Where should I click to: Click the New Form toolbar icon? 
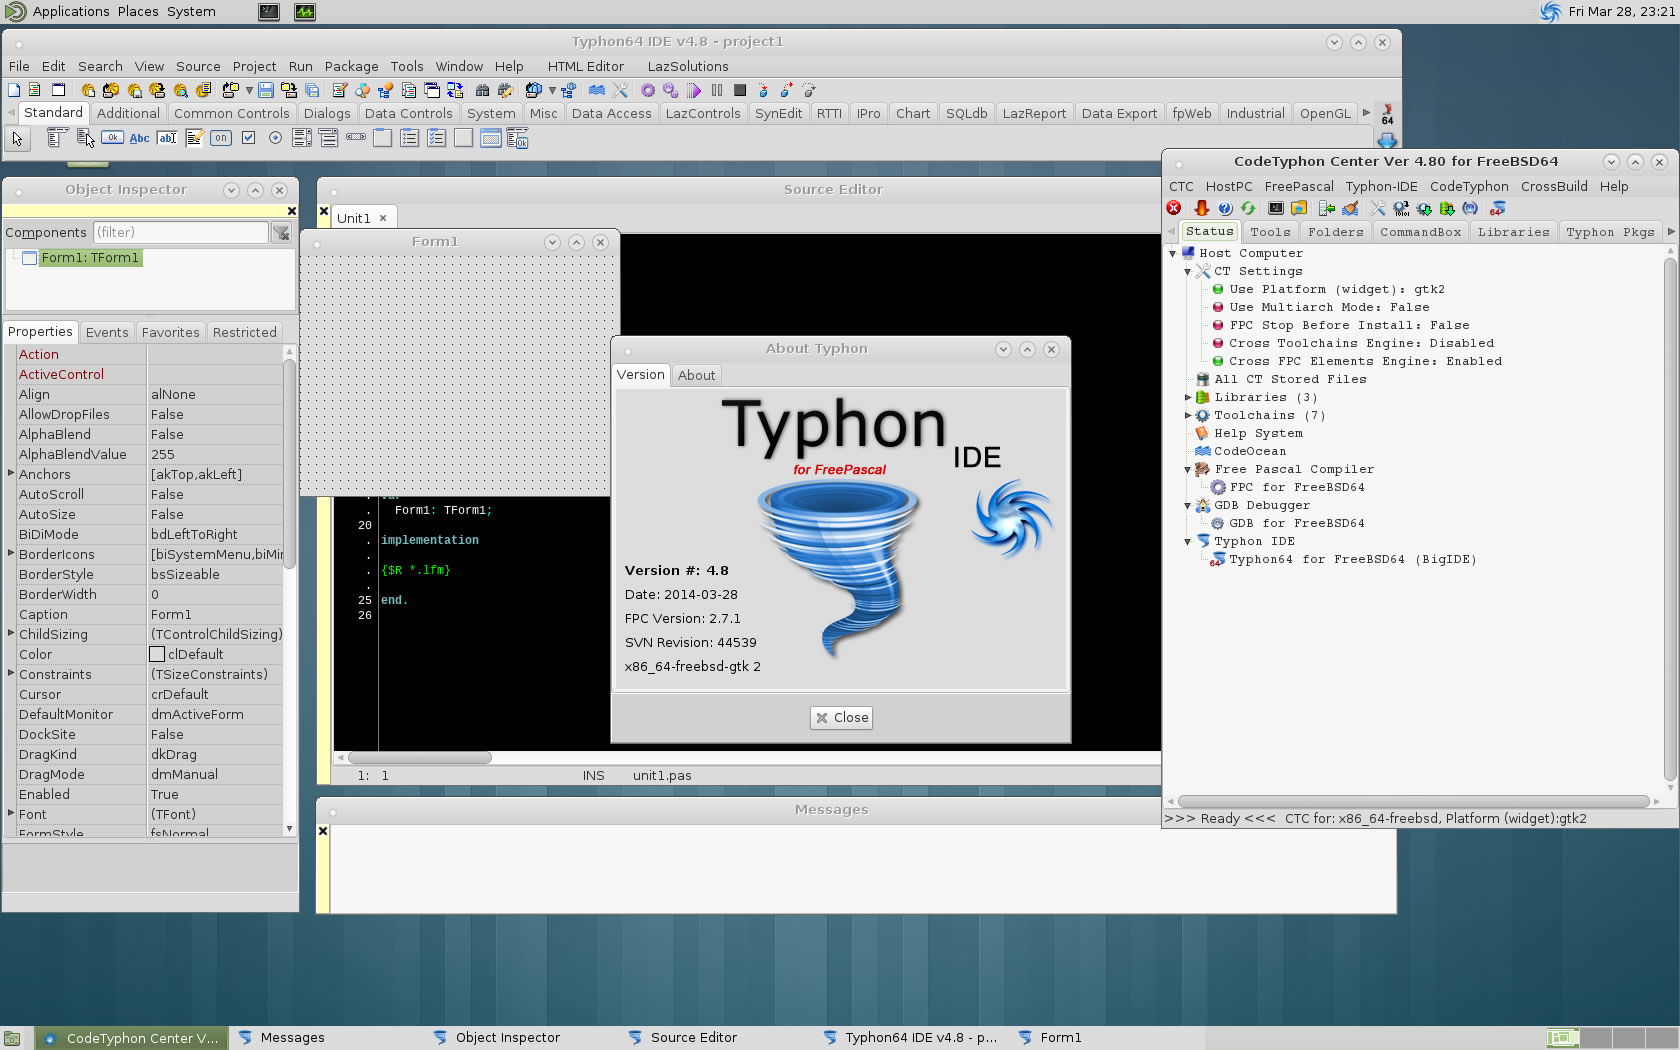[x=58, y=90]
